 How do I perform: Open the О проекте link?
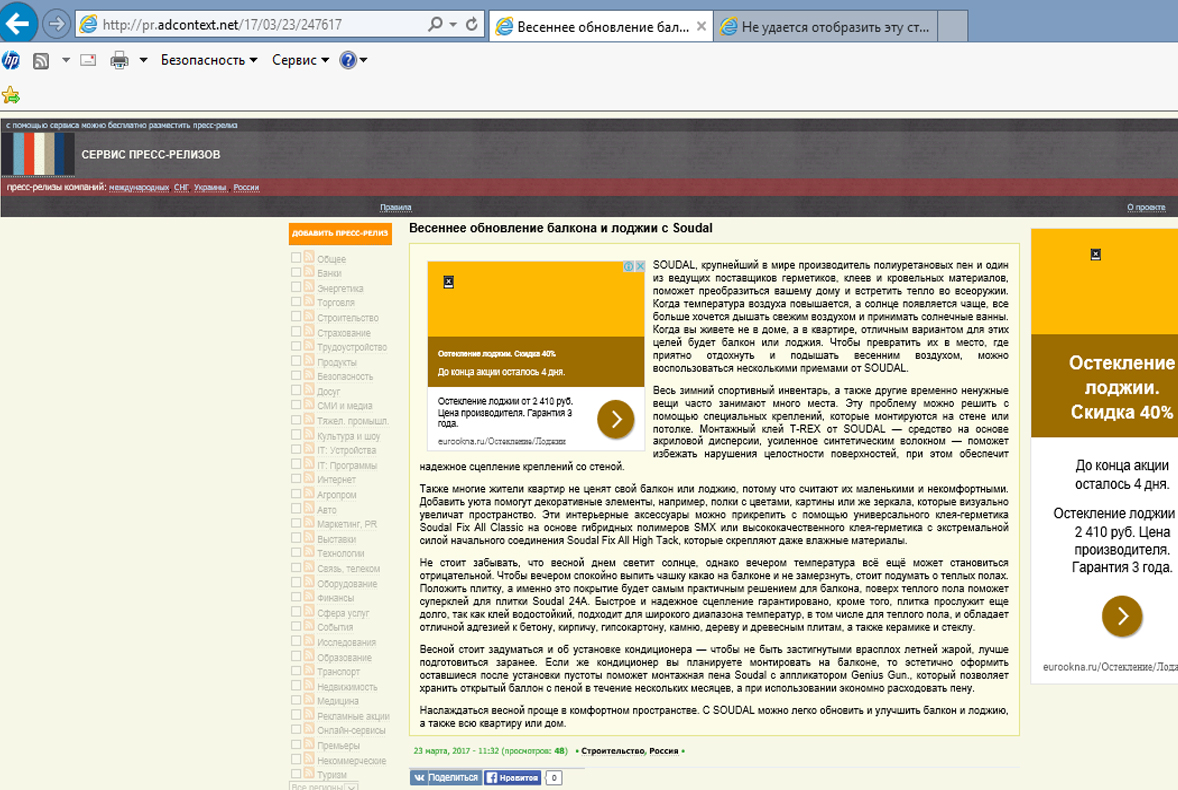tap(1146, 207)
